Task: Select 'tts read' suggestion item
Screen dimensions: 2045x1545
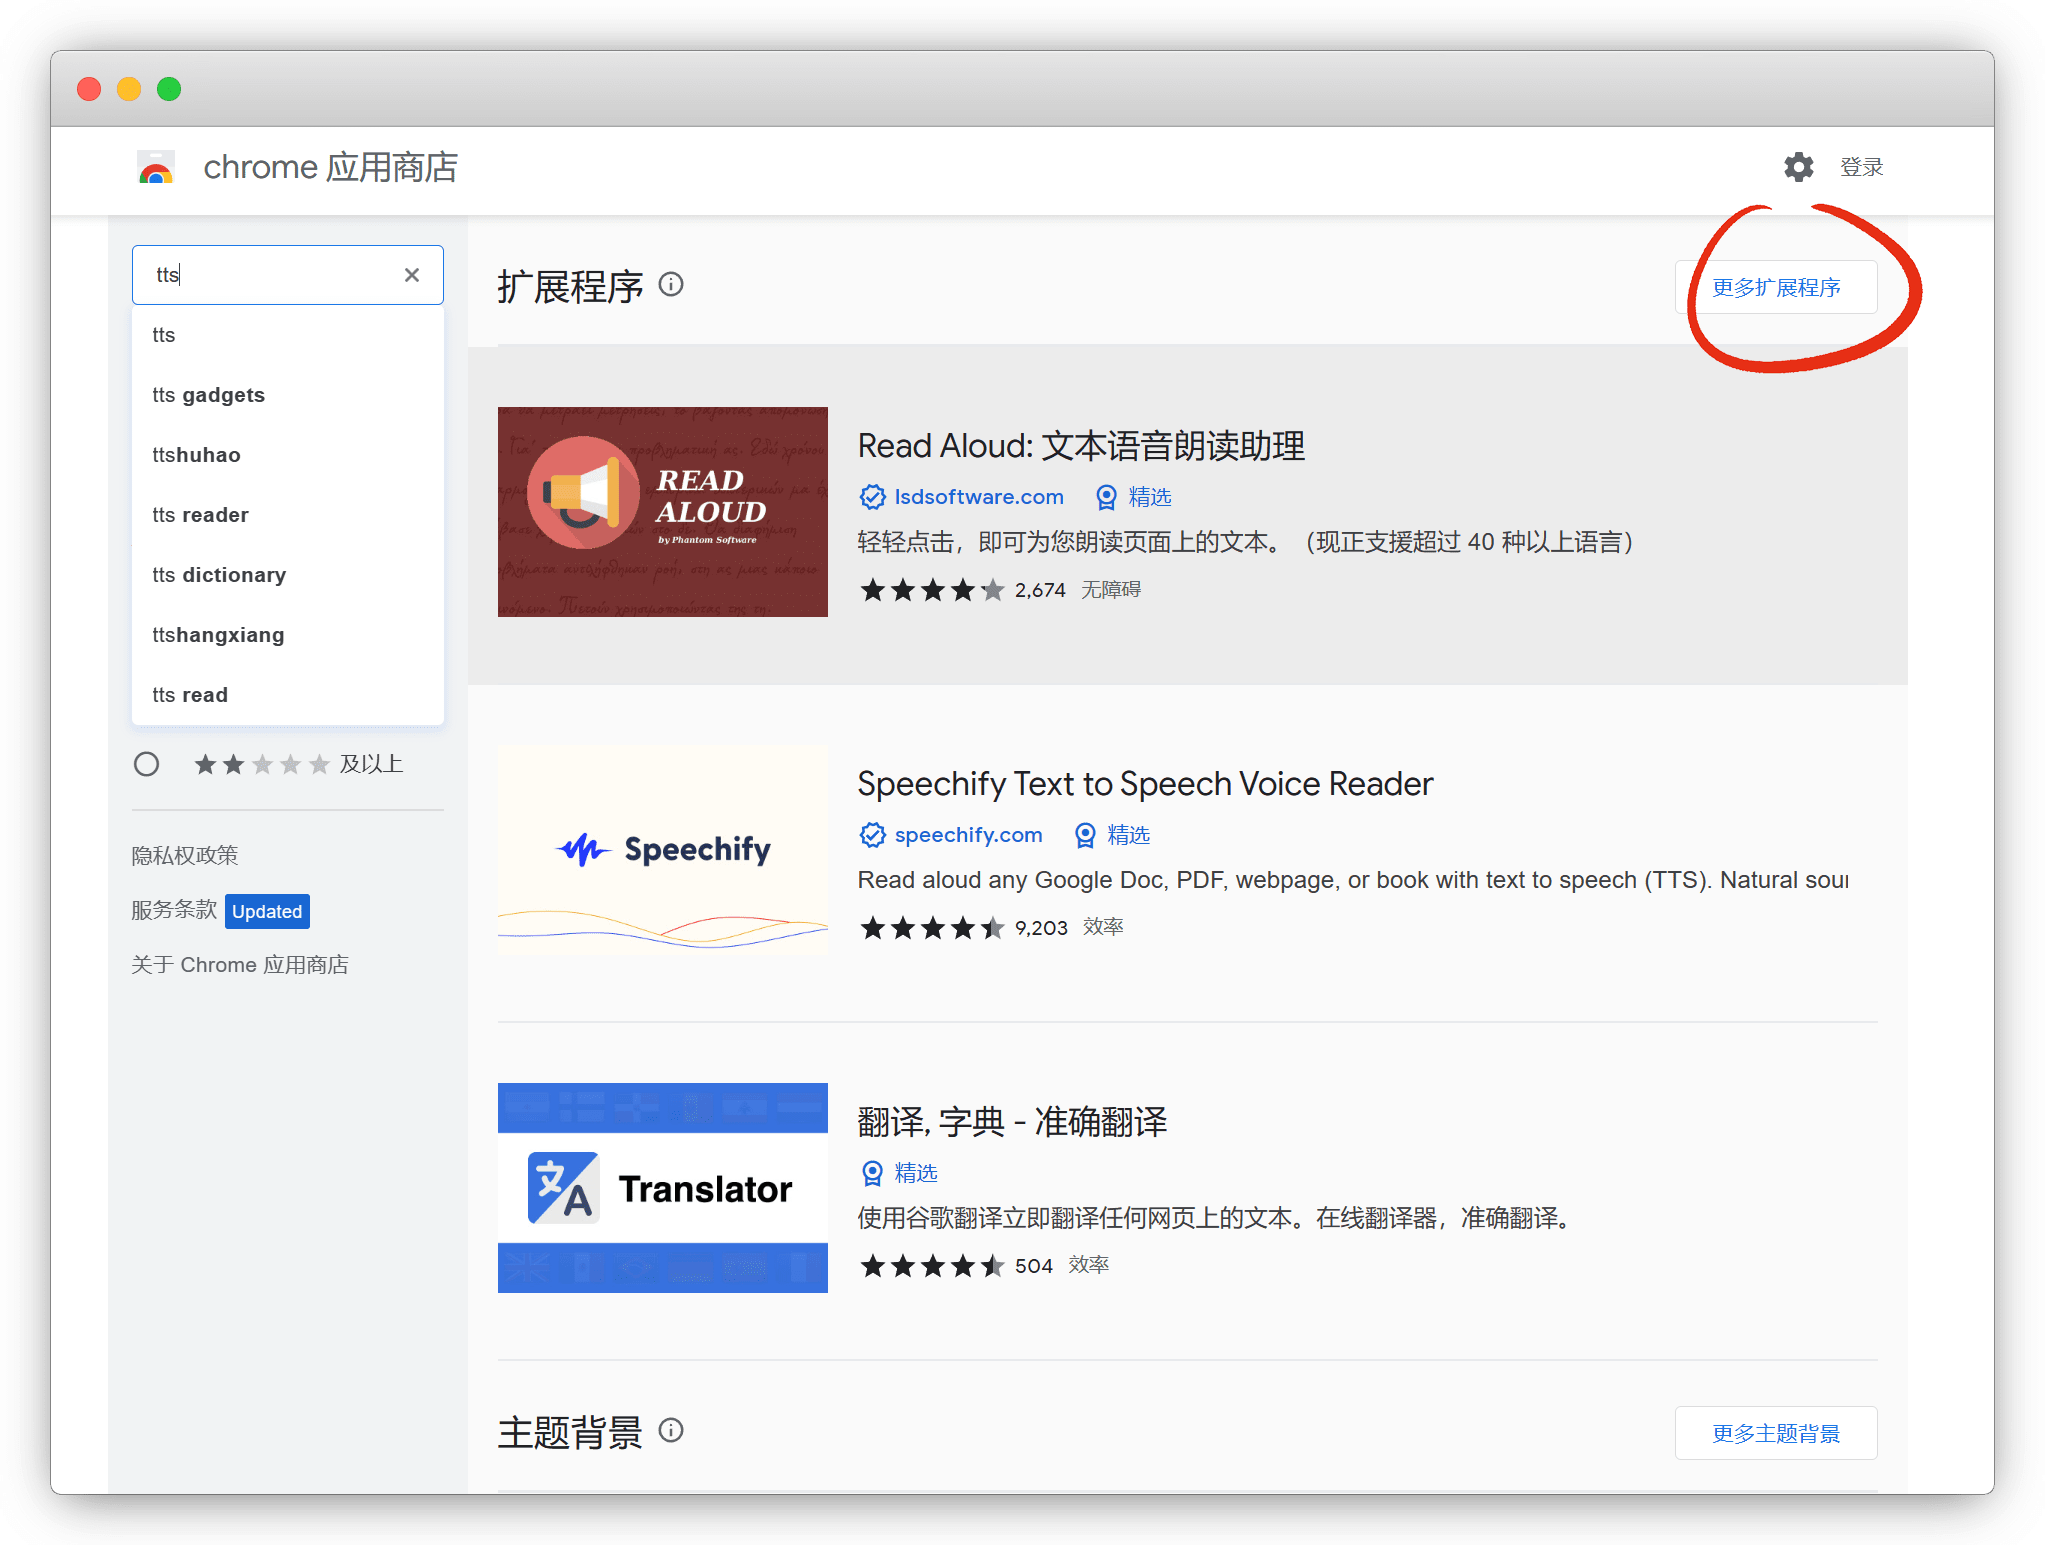Action: coord(190,695)
